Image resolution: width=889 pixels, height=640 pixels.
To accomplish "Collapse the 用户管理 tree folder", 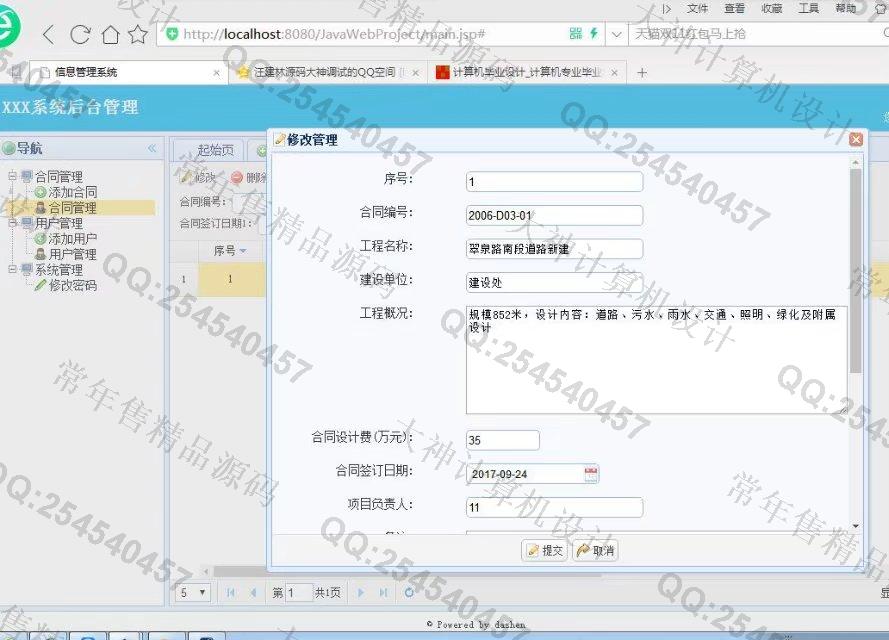I will pyautogui.click(x=13, y=224).
